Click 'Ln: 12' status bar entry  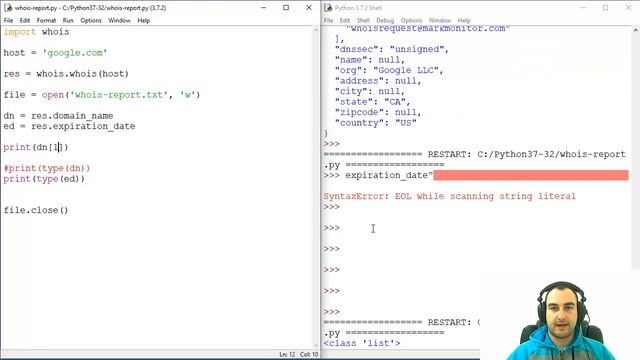click(x=287, y=354)
